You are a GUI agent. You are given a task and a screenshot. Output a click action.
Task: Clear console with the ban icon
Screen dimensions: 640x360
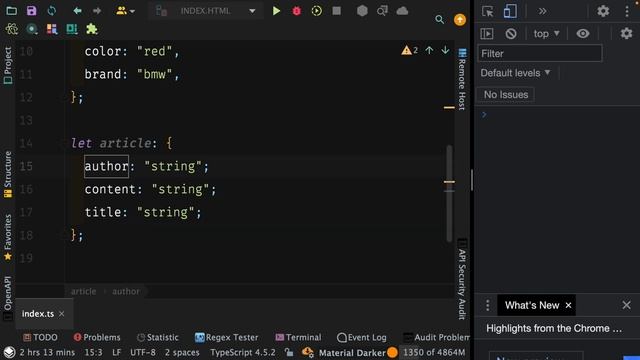tap(511, 33)
